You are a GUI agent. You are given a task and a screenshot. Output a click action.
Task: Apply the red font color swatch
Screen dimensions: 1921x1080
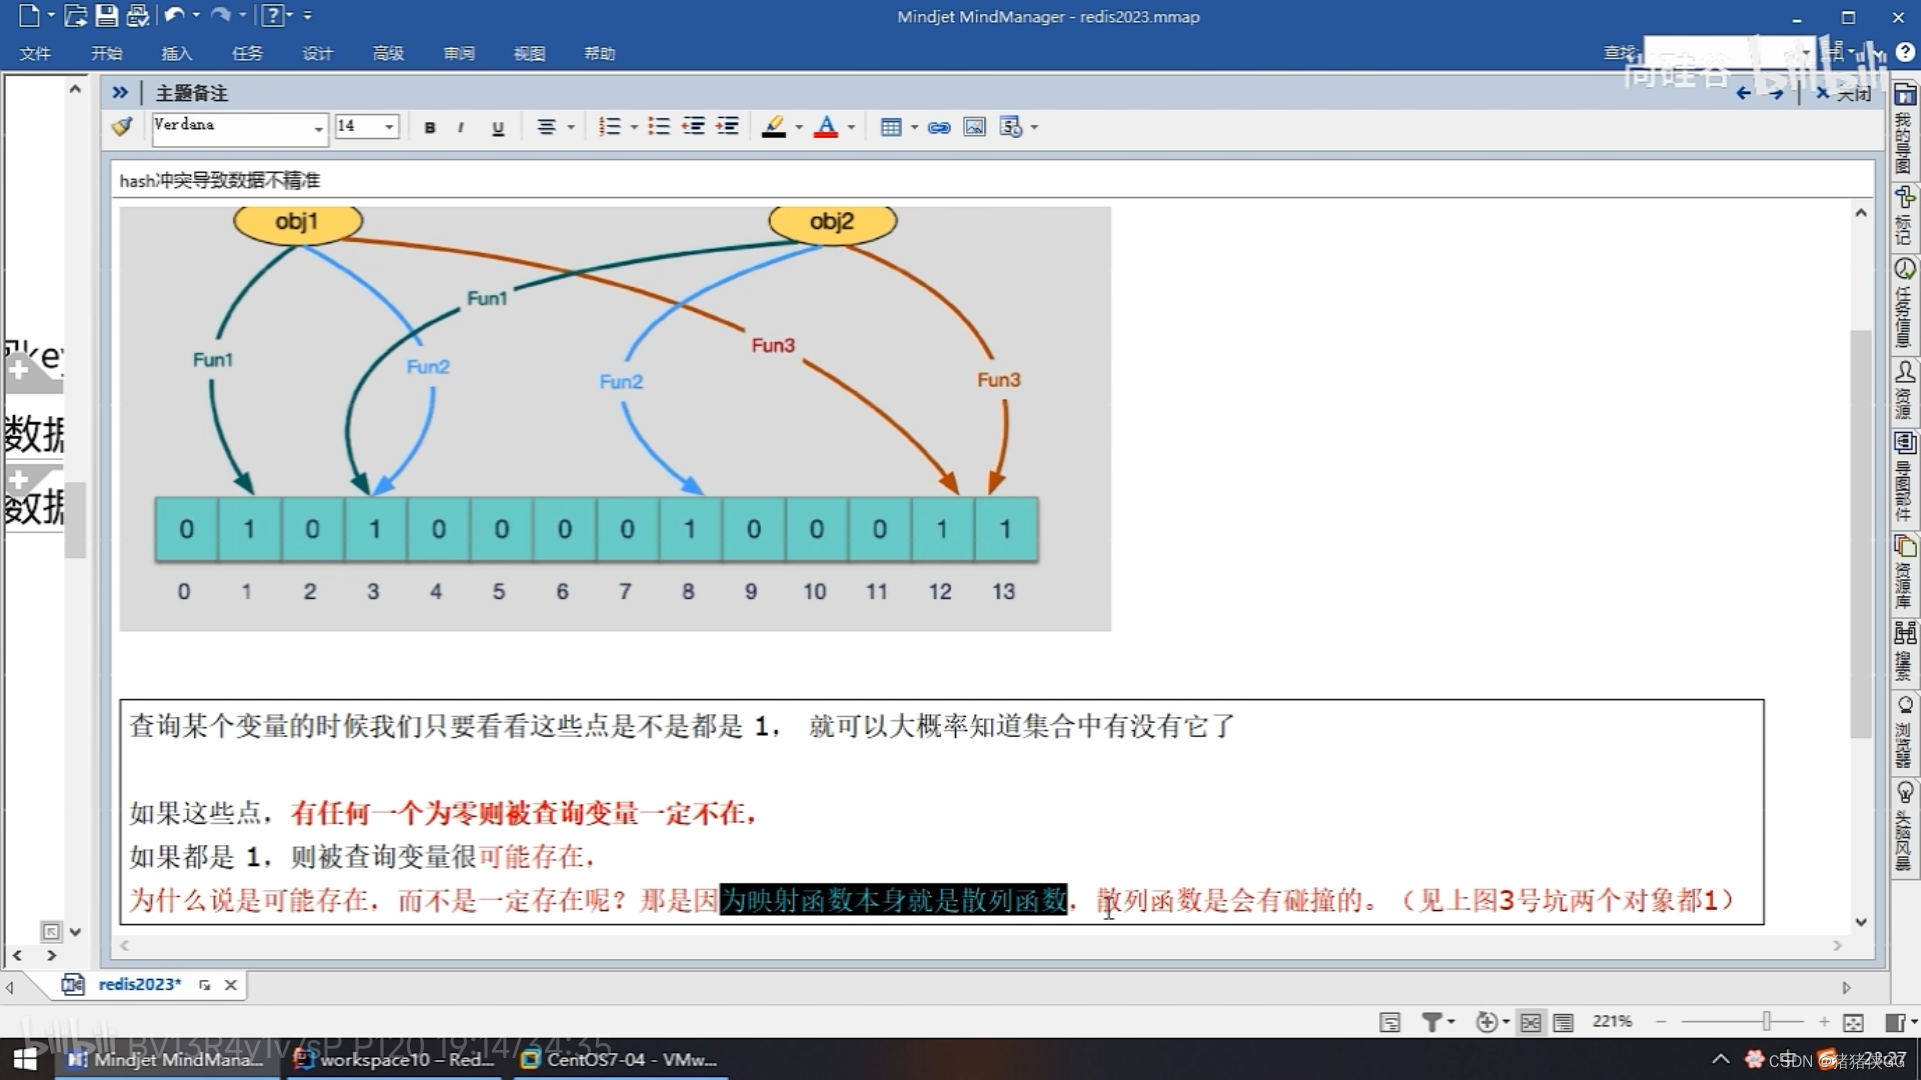click(826, 127)
